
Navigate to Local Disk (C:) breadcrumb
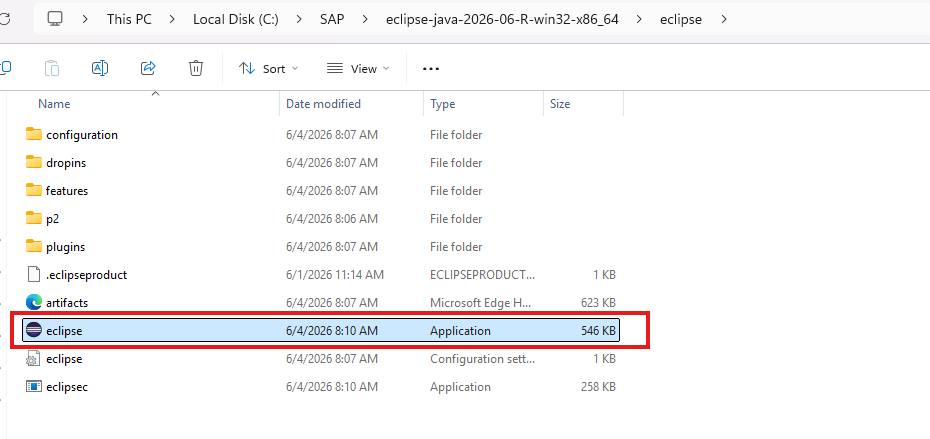235,19
